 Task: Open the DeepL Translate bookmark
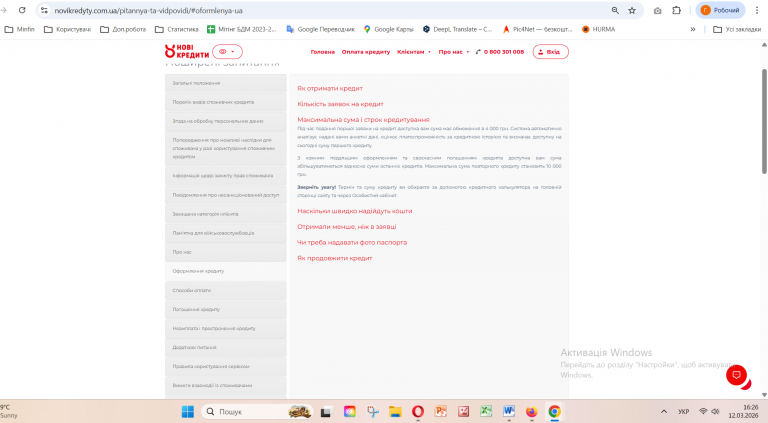457,29
